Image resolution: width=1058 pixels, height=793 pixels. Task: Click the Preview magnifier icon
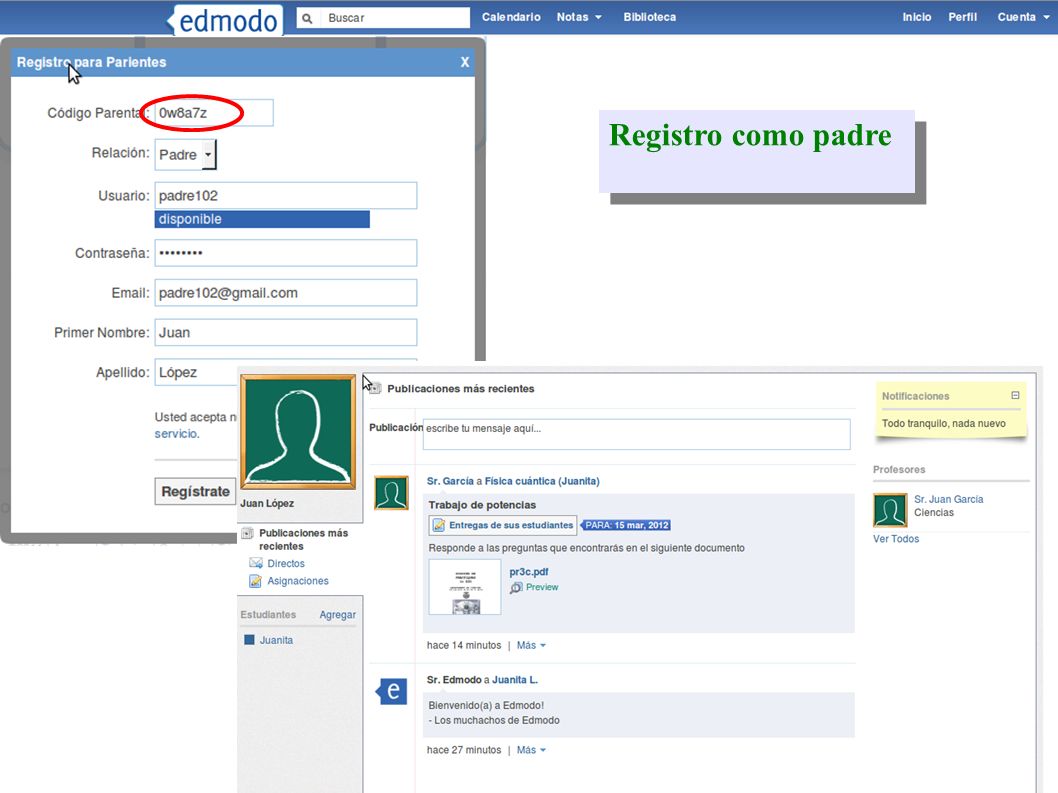click(x=516, y=588)
